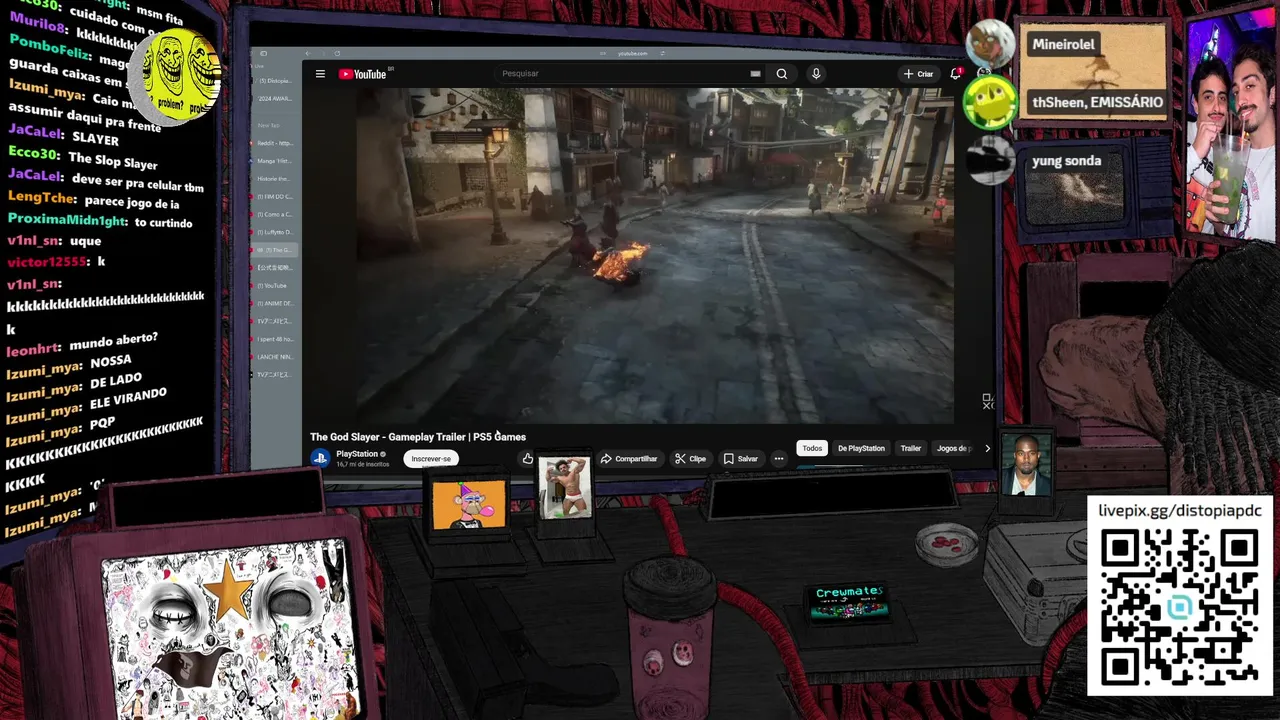
Task: Open the notifications bell
Action: click(956, 74)
